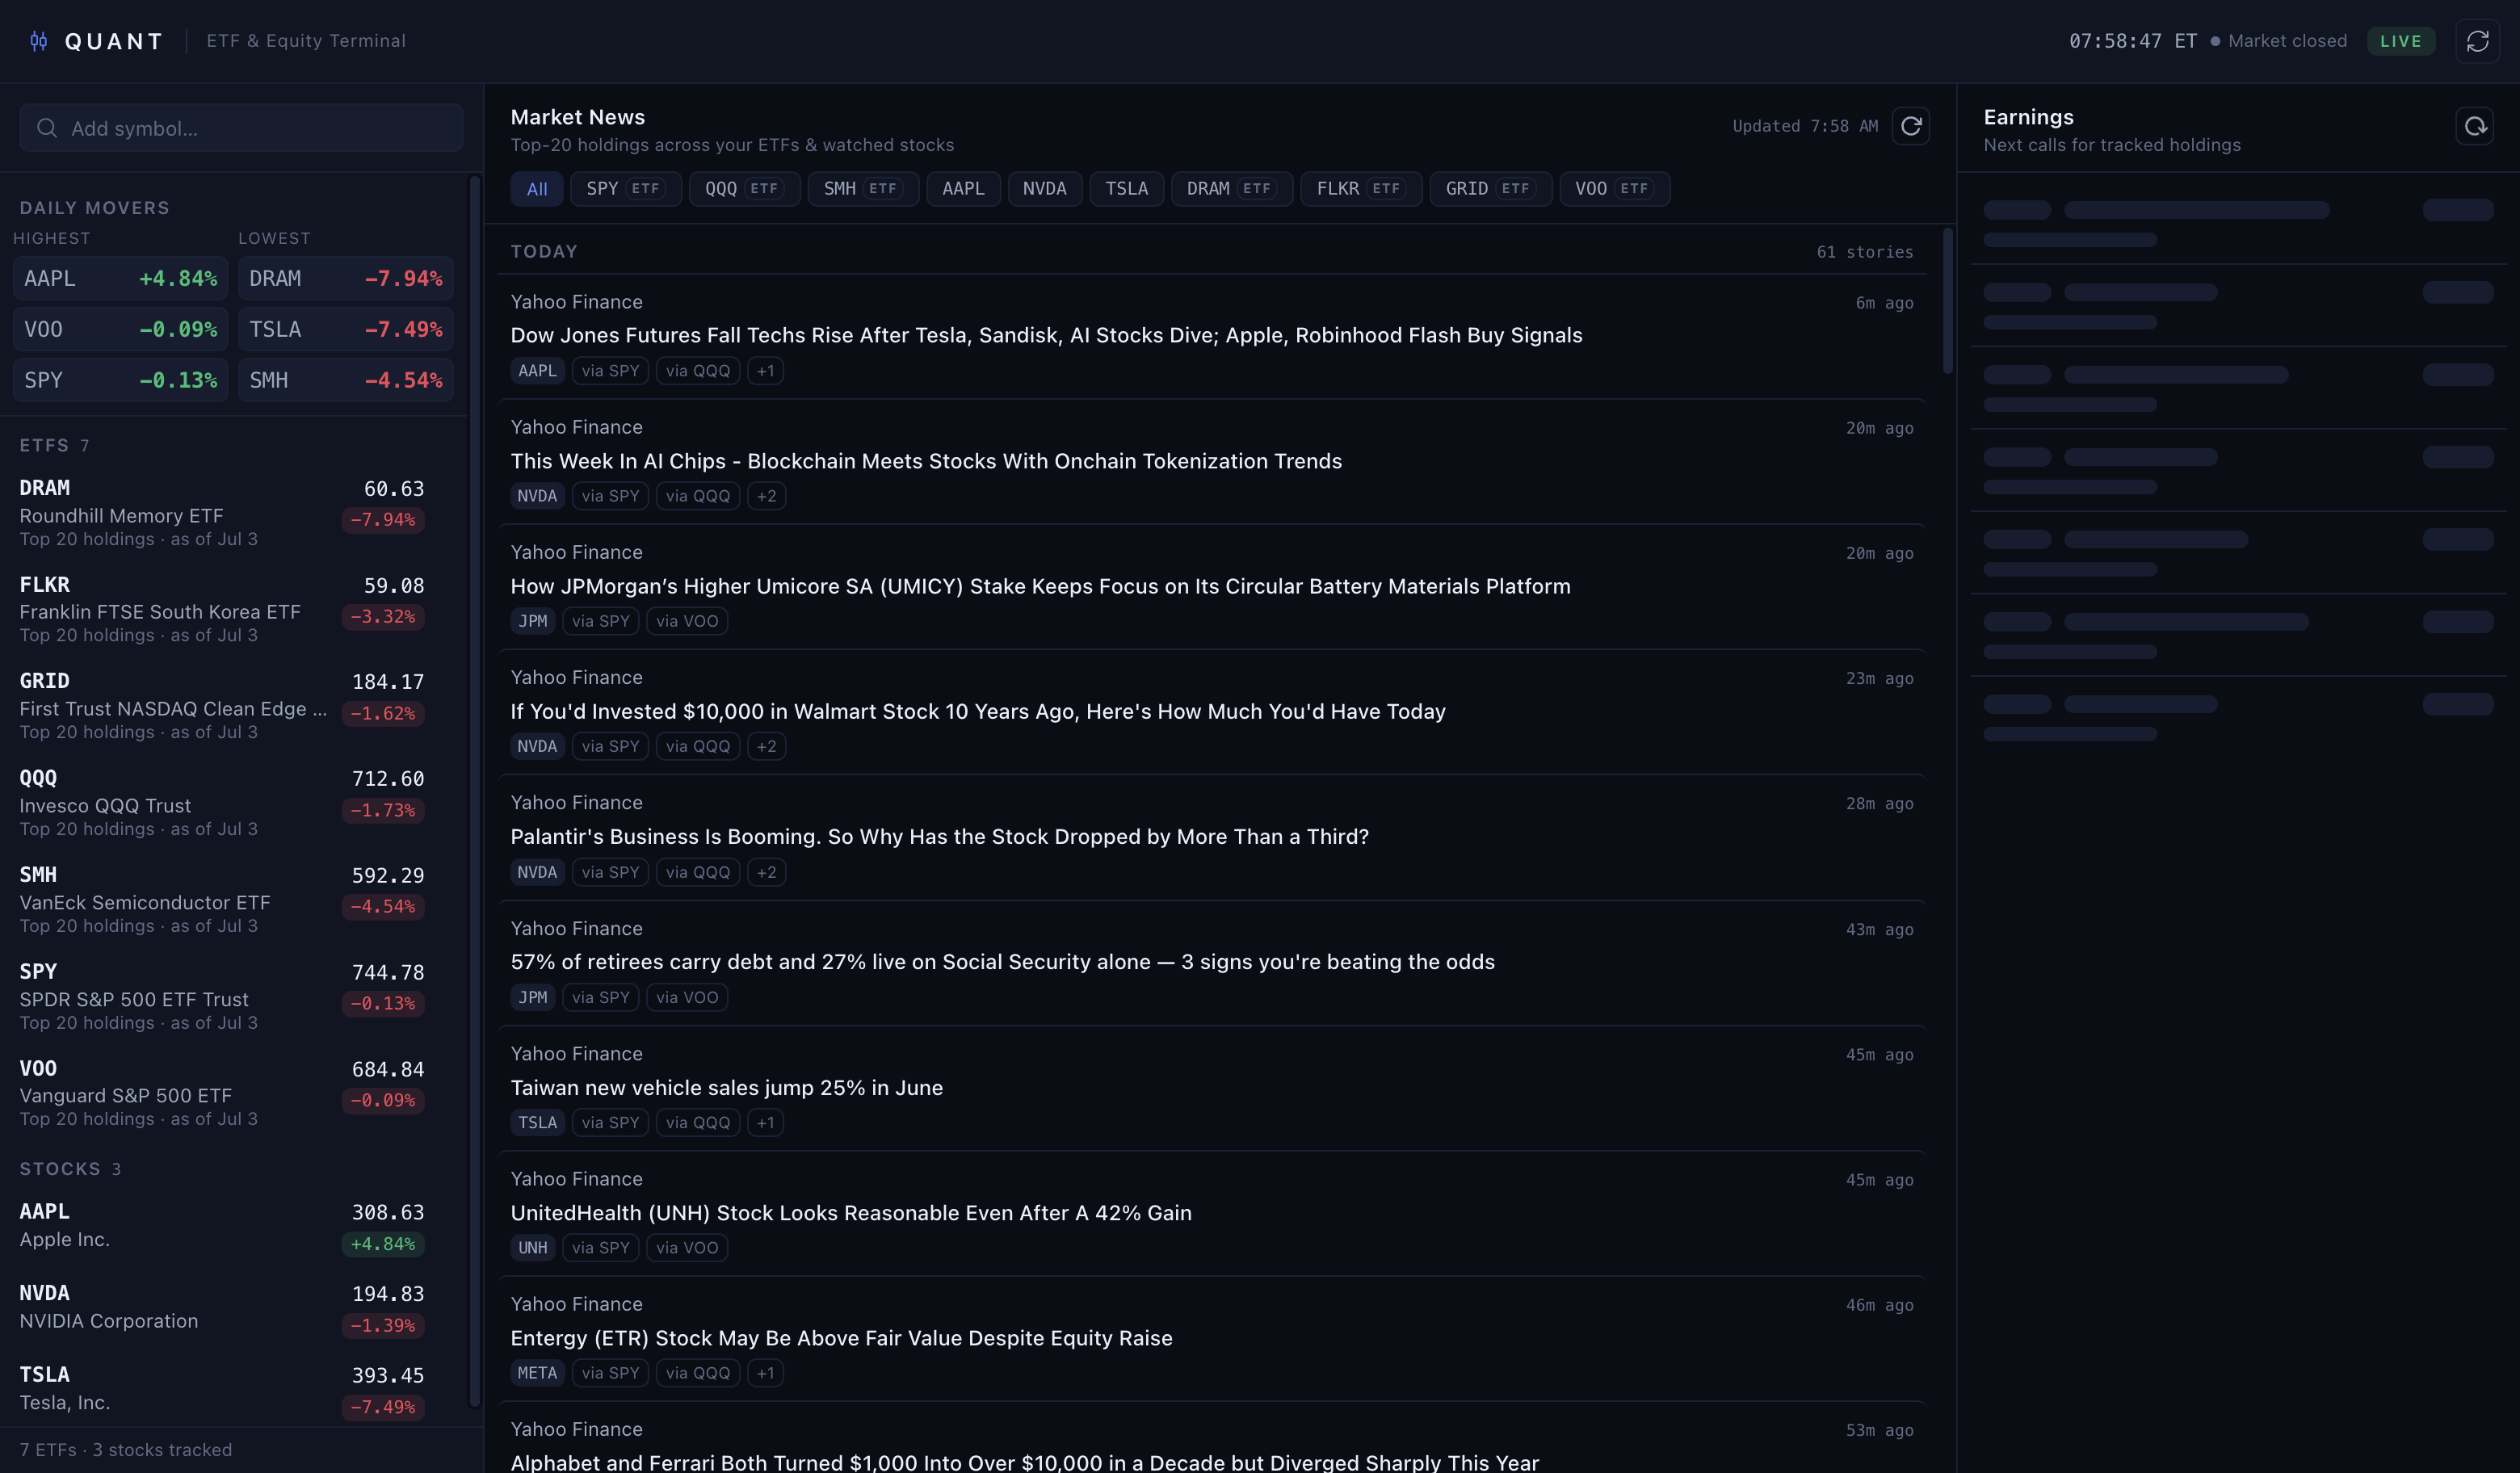This screenshot has height=1473, width=2520.
Task: Click the QUANT candlestick logo icon
Action: click(39, 41)
